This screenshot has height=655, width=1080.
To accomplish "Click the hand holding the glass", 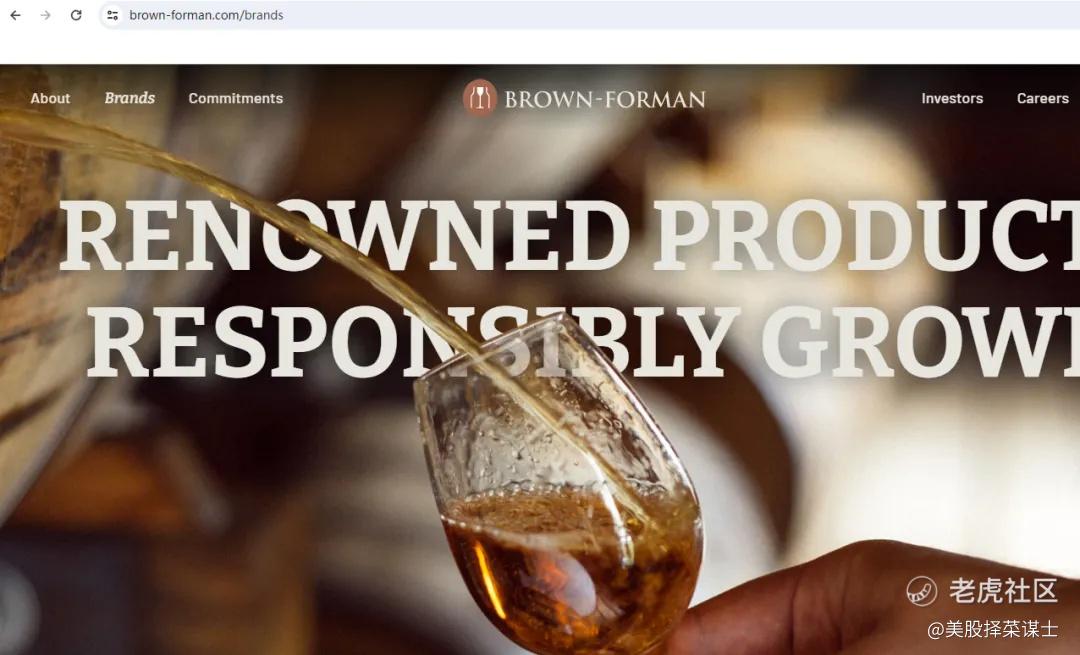I will (x=875, y=598).
